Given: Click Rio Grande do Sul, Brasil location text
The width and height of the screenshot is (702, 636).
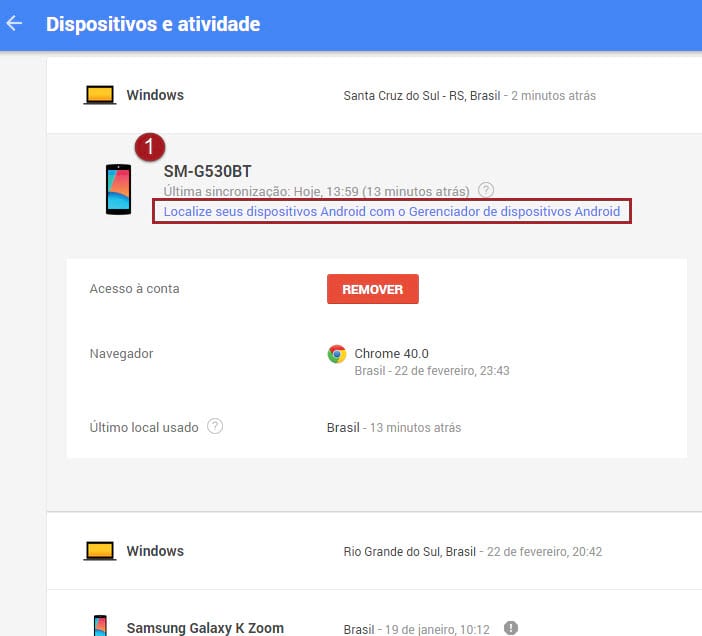Looking at the screenshot, I should tap(409, 551).
